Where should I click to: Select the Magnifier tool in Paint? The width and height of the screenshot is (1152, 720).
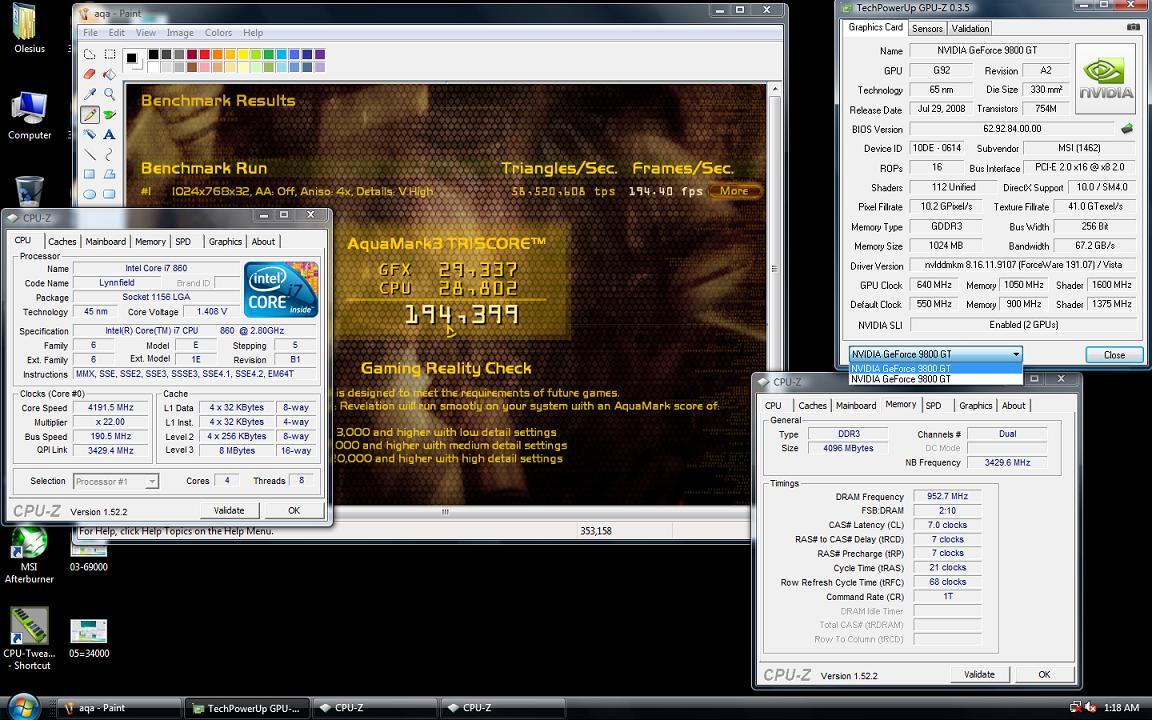tap(109, 94)
